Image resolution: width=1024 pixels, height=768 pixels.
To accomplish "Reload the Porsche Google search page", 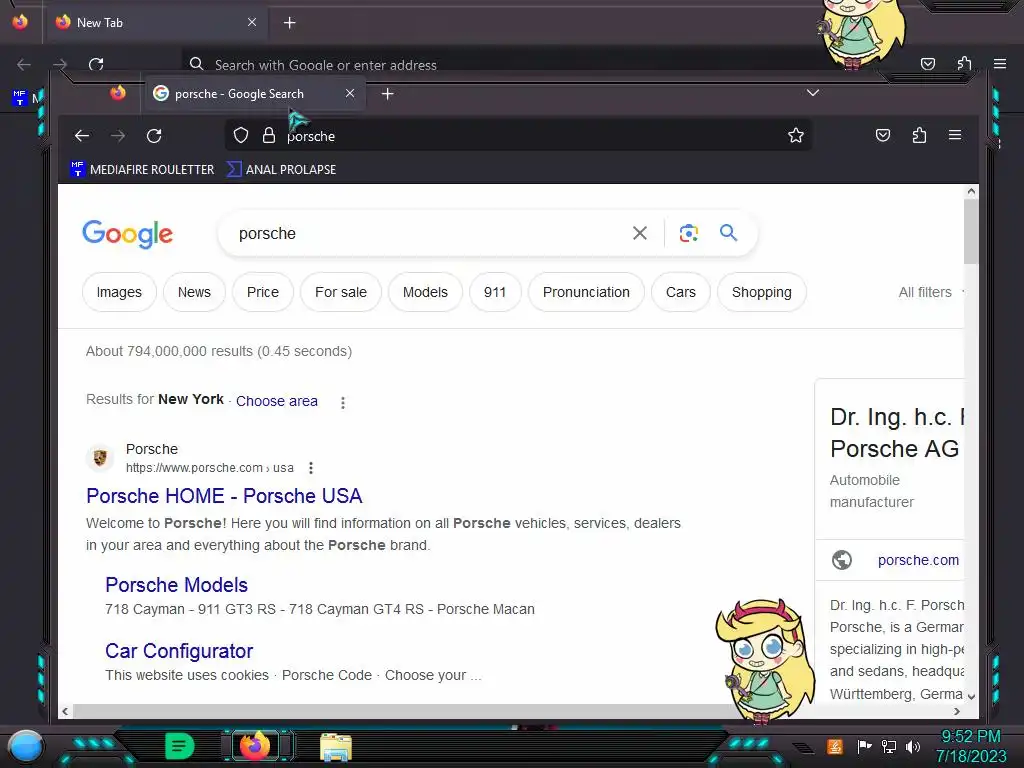I will [154, 136].
